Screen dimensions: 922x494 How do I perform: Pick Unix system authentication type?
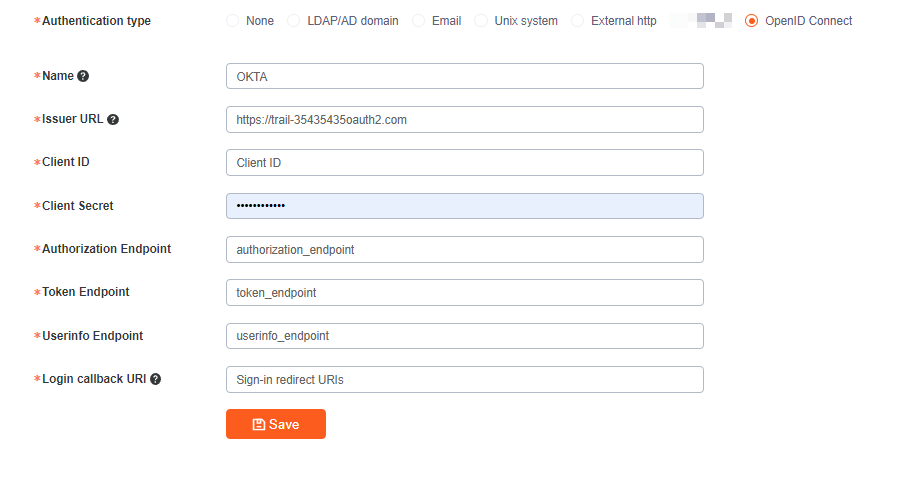click(x=481, y=21)
